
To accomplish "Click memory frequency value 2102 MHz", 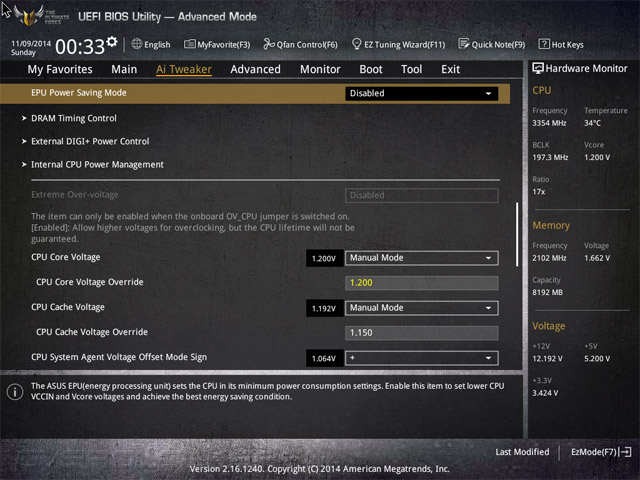I will point(549,258).
